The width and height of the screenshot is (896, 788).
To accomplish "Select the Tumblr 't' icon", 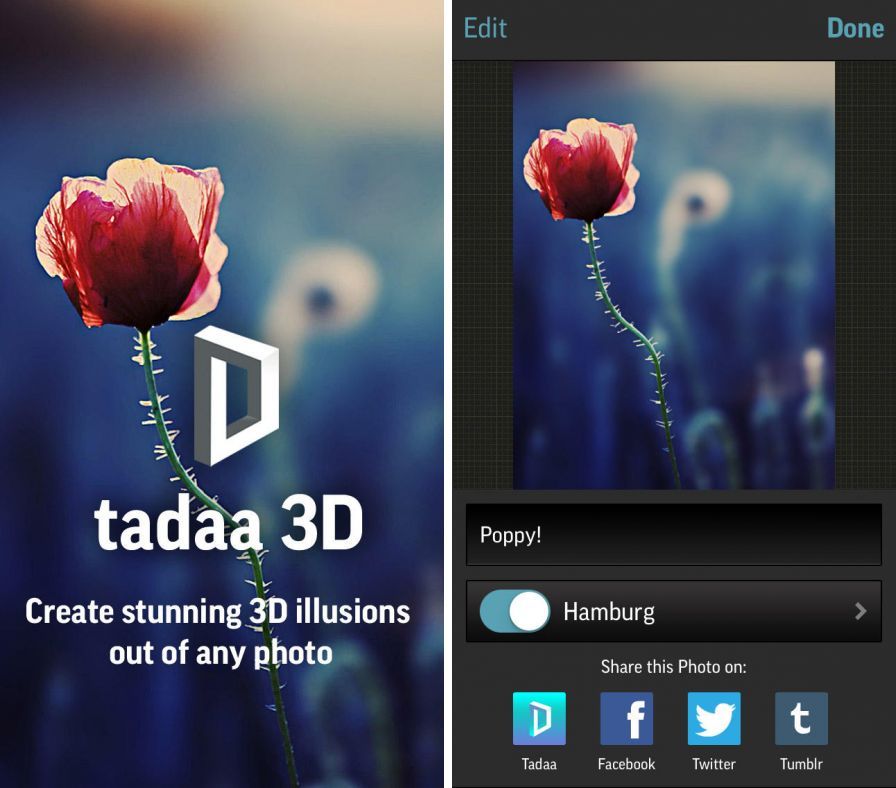I will [x=800, y=718].
